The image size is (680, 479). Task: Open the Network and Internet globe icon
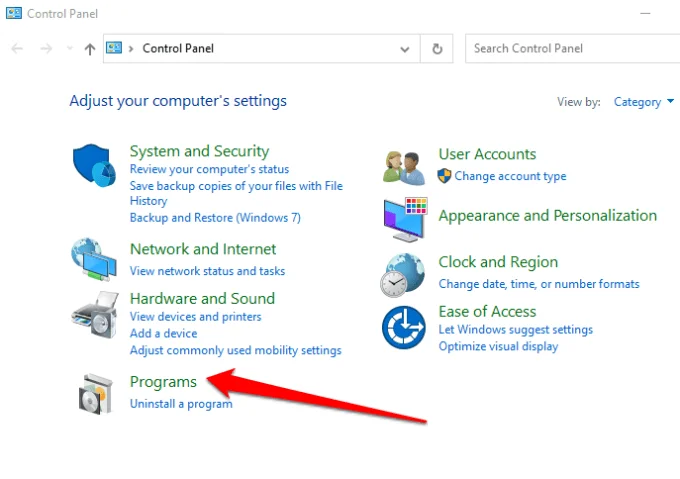click(94, 260)
